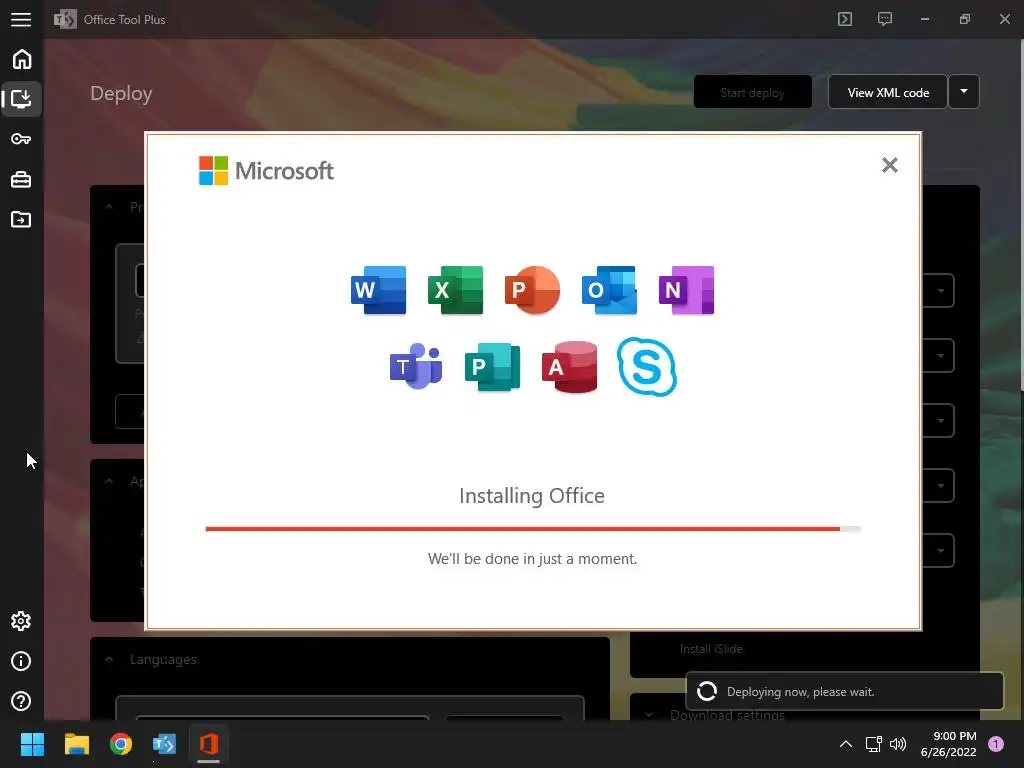The height and width of the screenshot is (768, 1024).
Task: Select the Deploy sidebar icon
Action: click(x=22, y=99)
